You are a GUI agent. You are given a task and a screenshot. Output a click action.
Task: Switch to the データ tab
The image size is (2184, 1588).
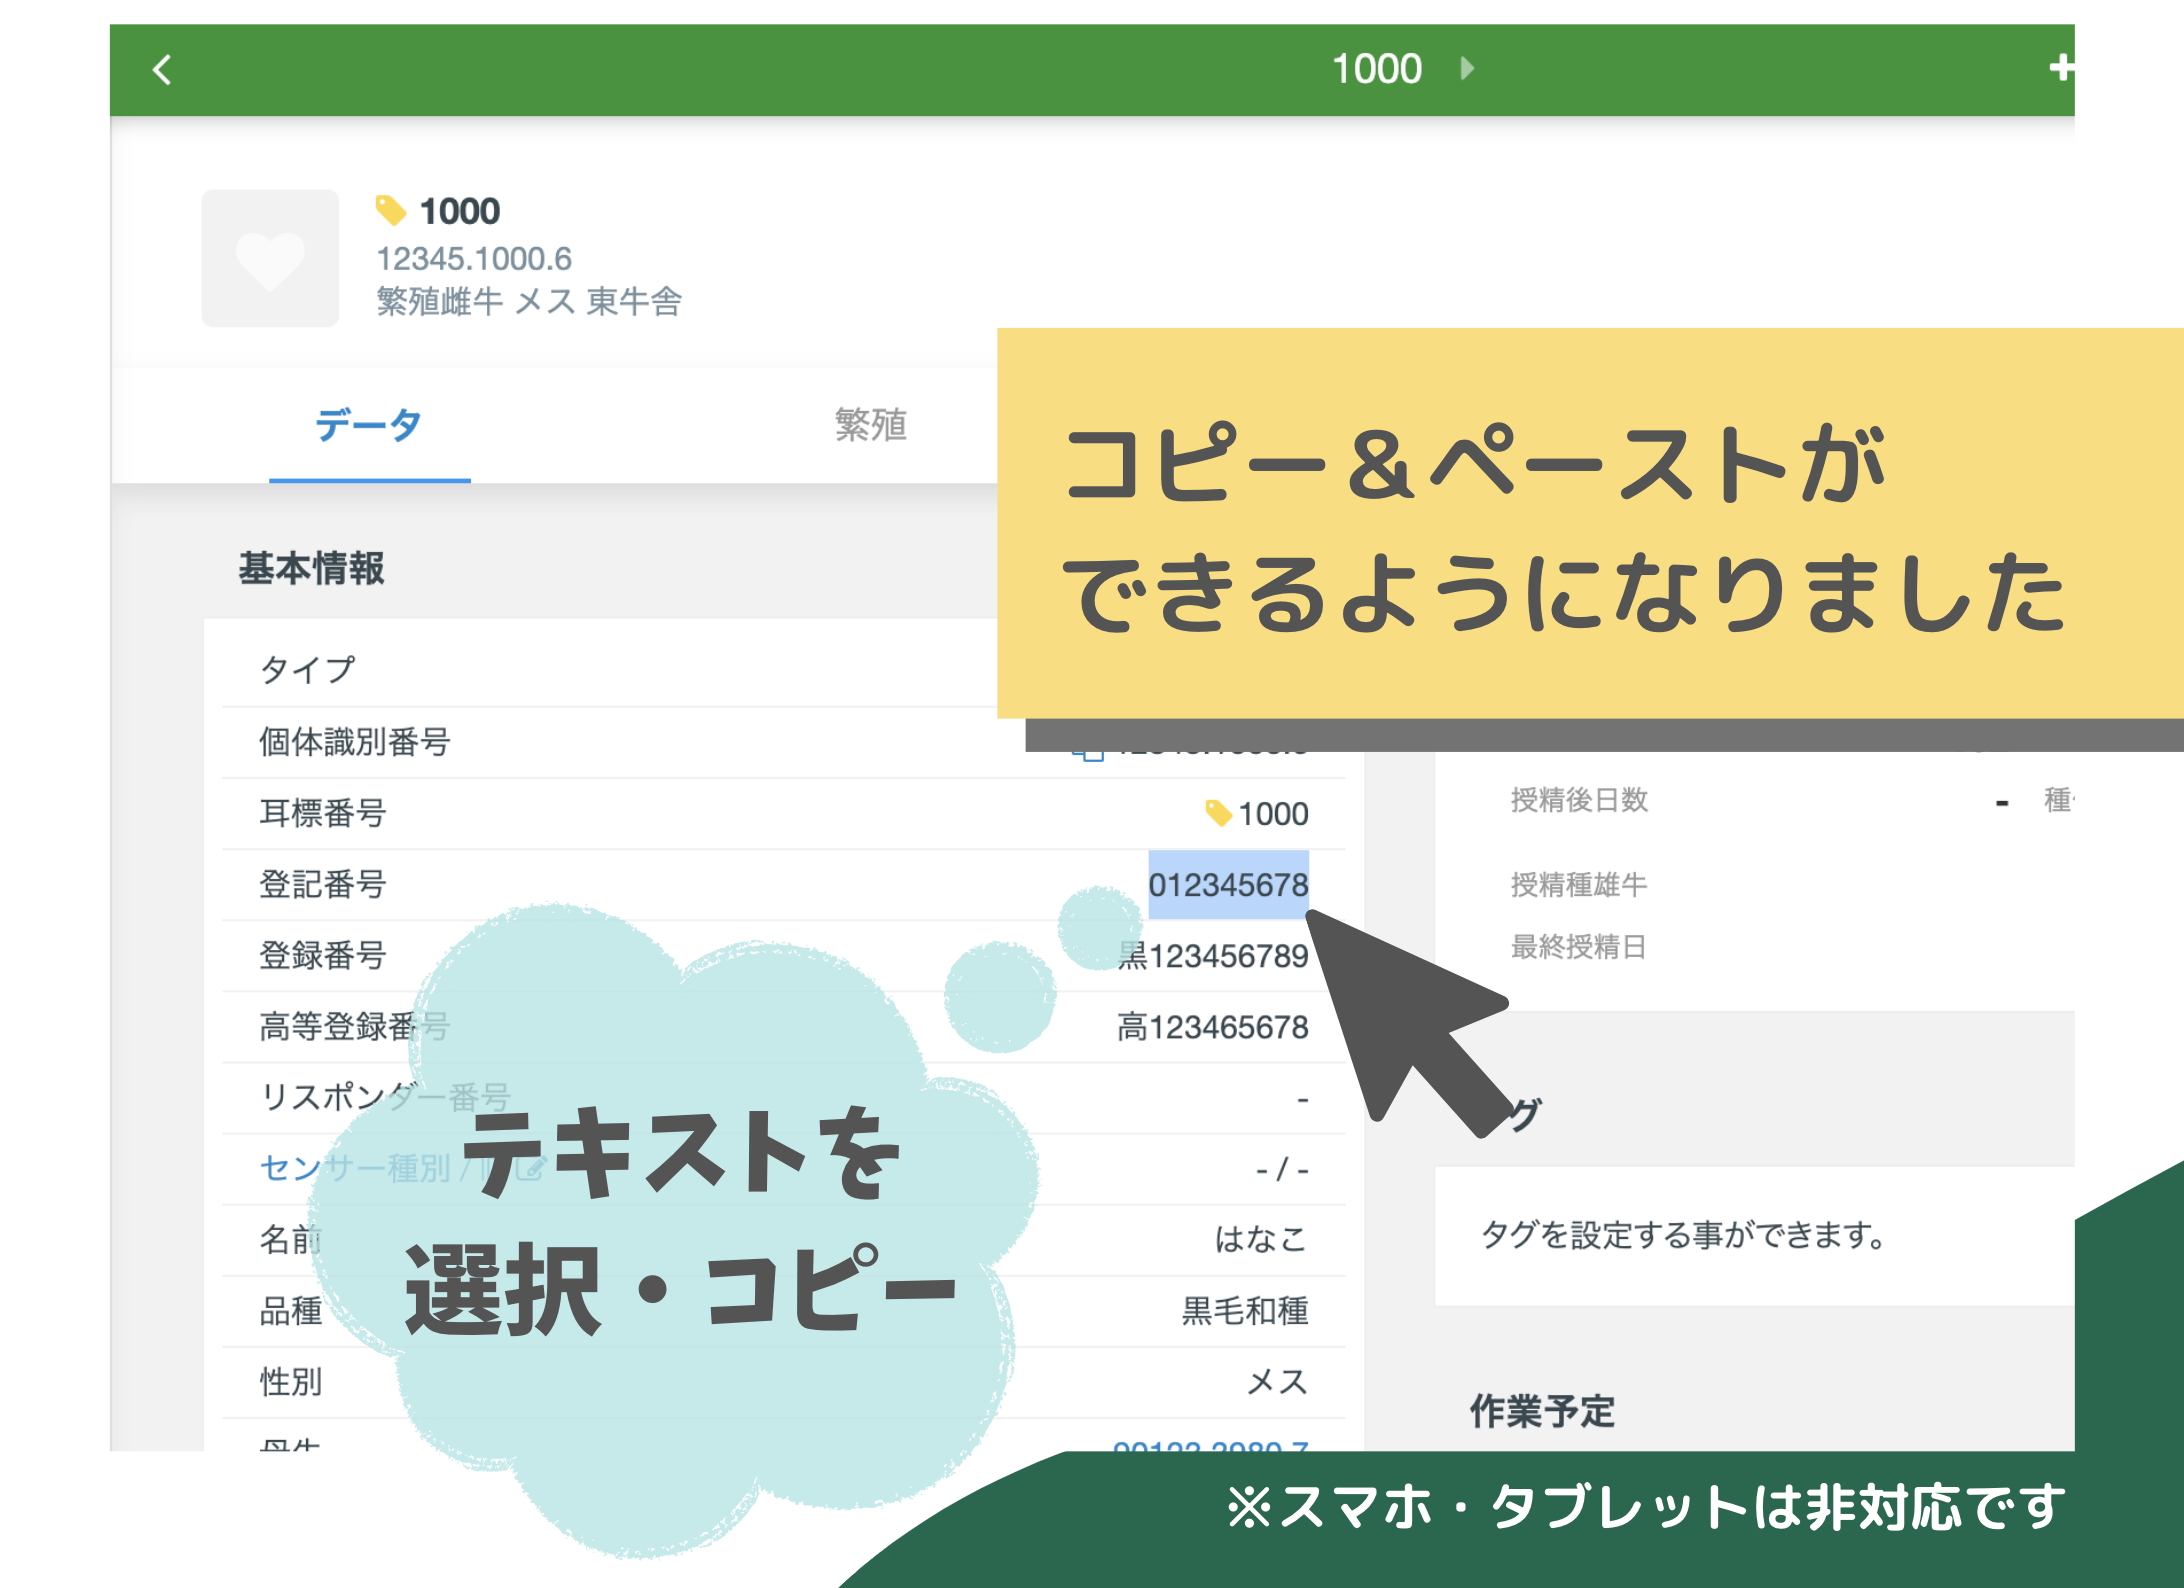point(369,425)
